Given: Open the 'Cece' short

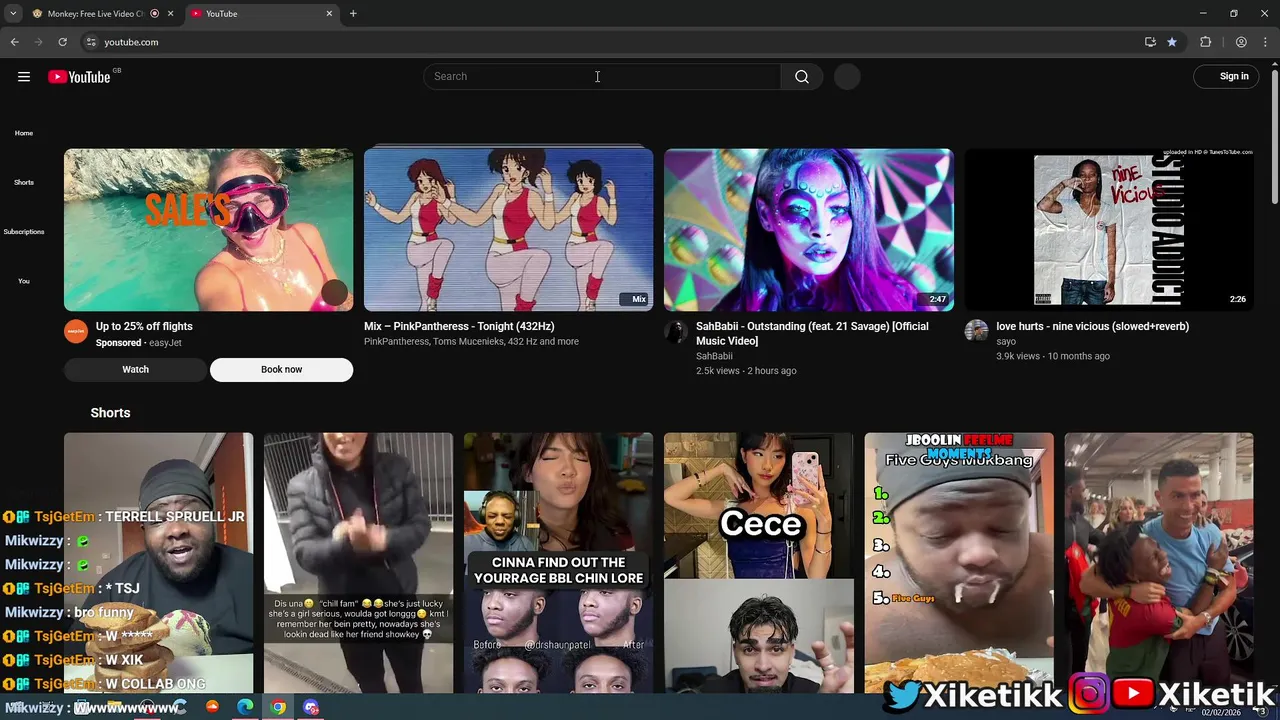Looking at the screenshot, I should 759,563.
